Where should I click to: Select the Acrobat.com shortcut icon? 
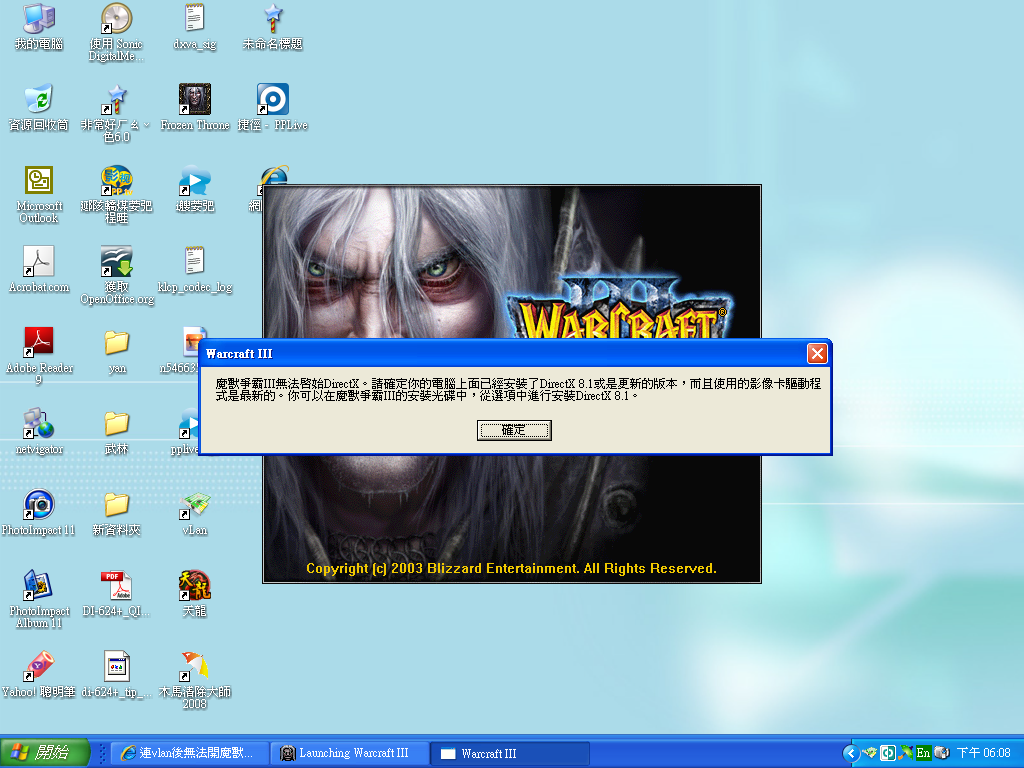tap(39, 270)
